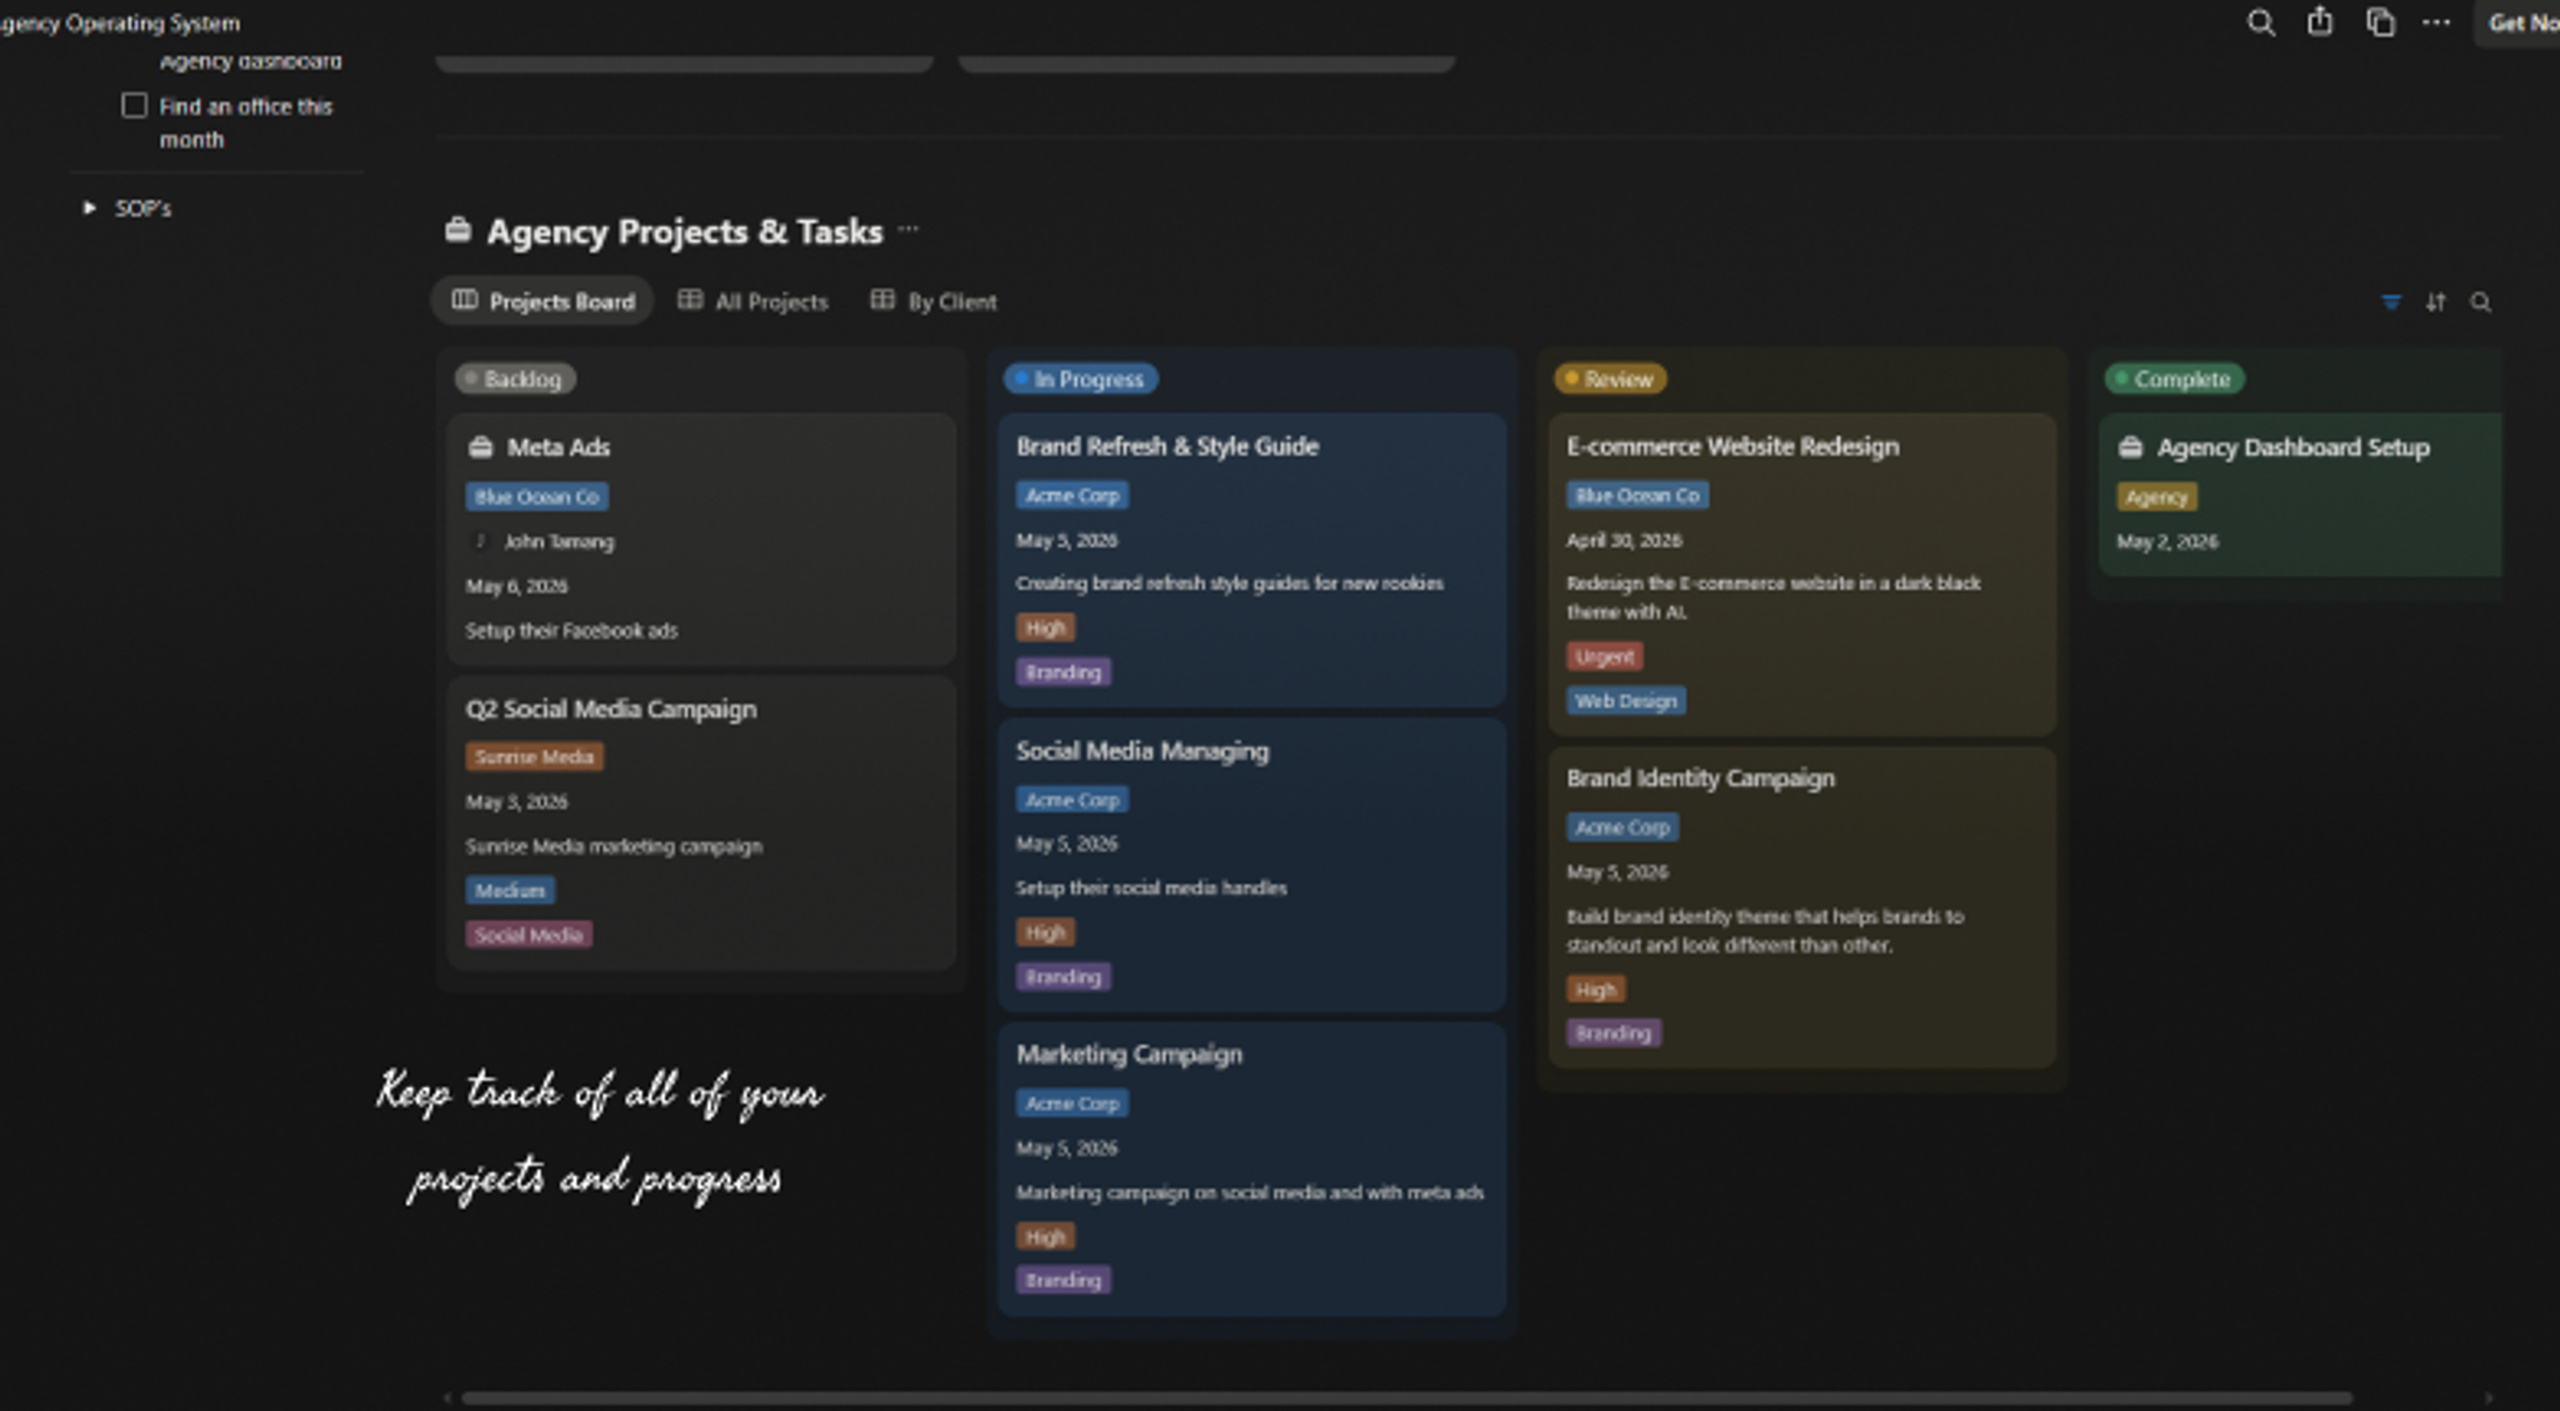Switch to the All Projects tab

(754, 301)
